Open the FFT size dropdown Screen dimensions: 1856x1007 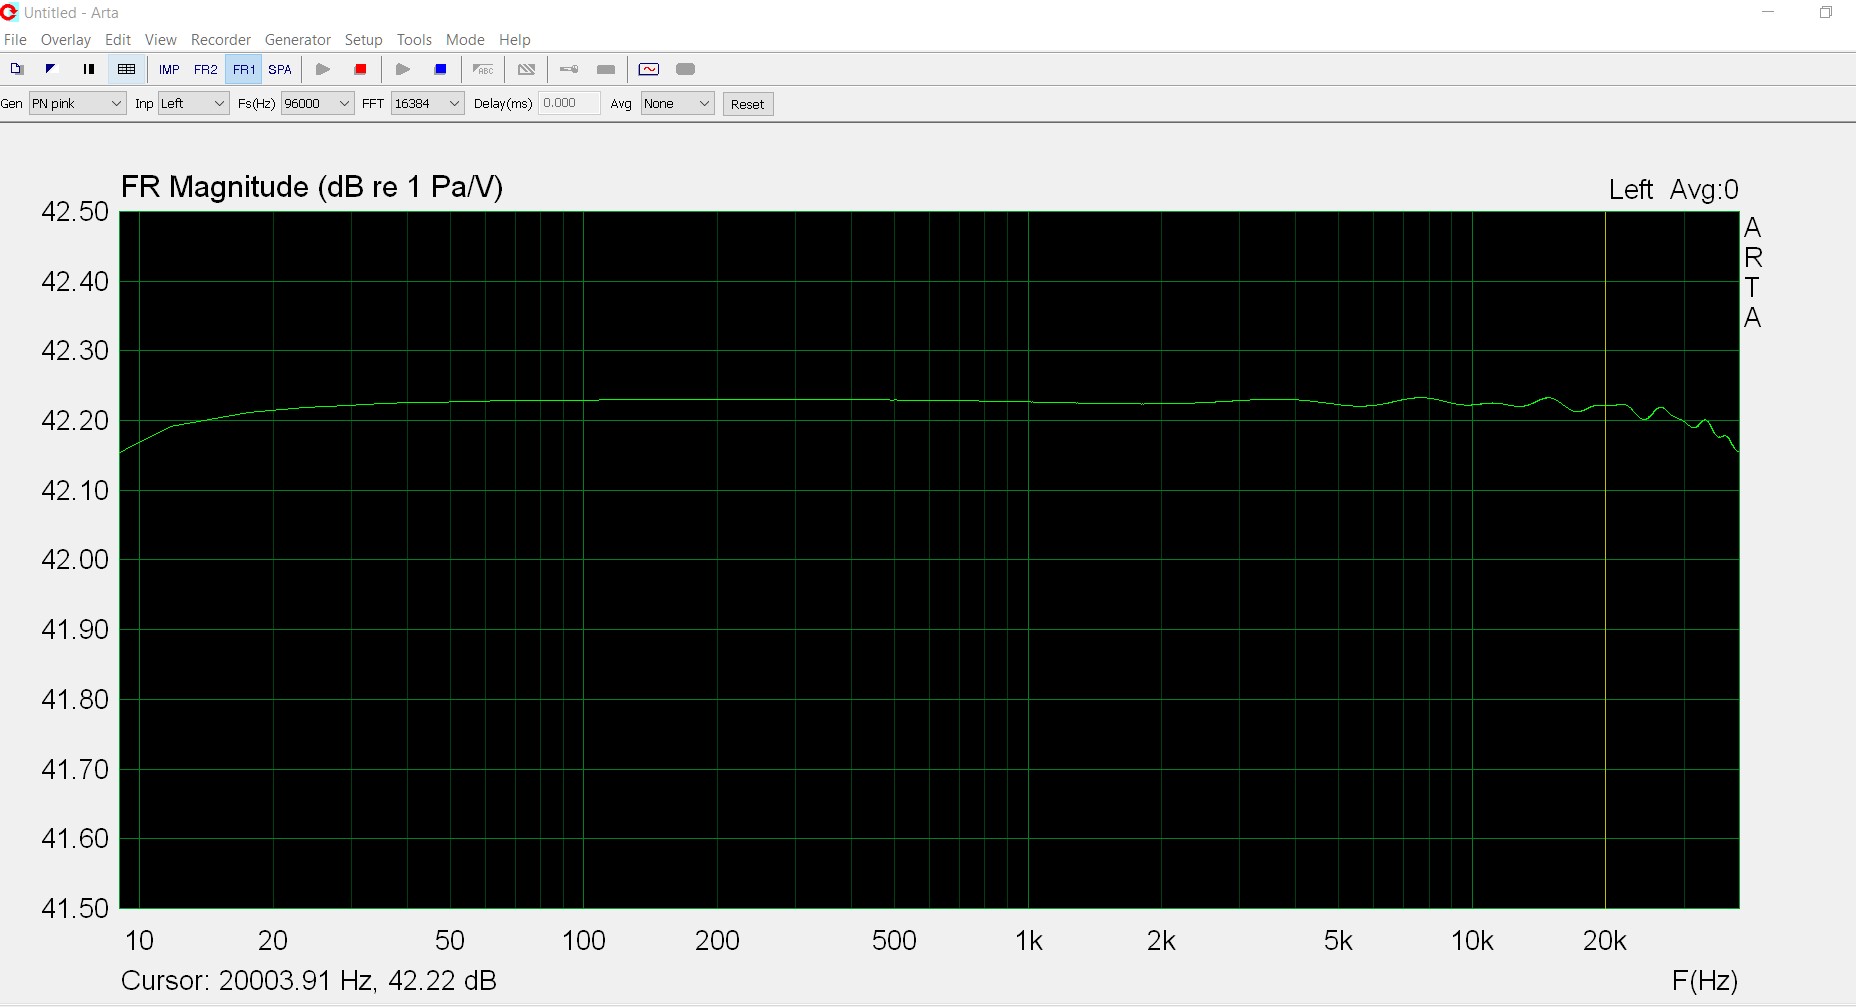pos(427,103)
